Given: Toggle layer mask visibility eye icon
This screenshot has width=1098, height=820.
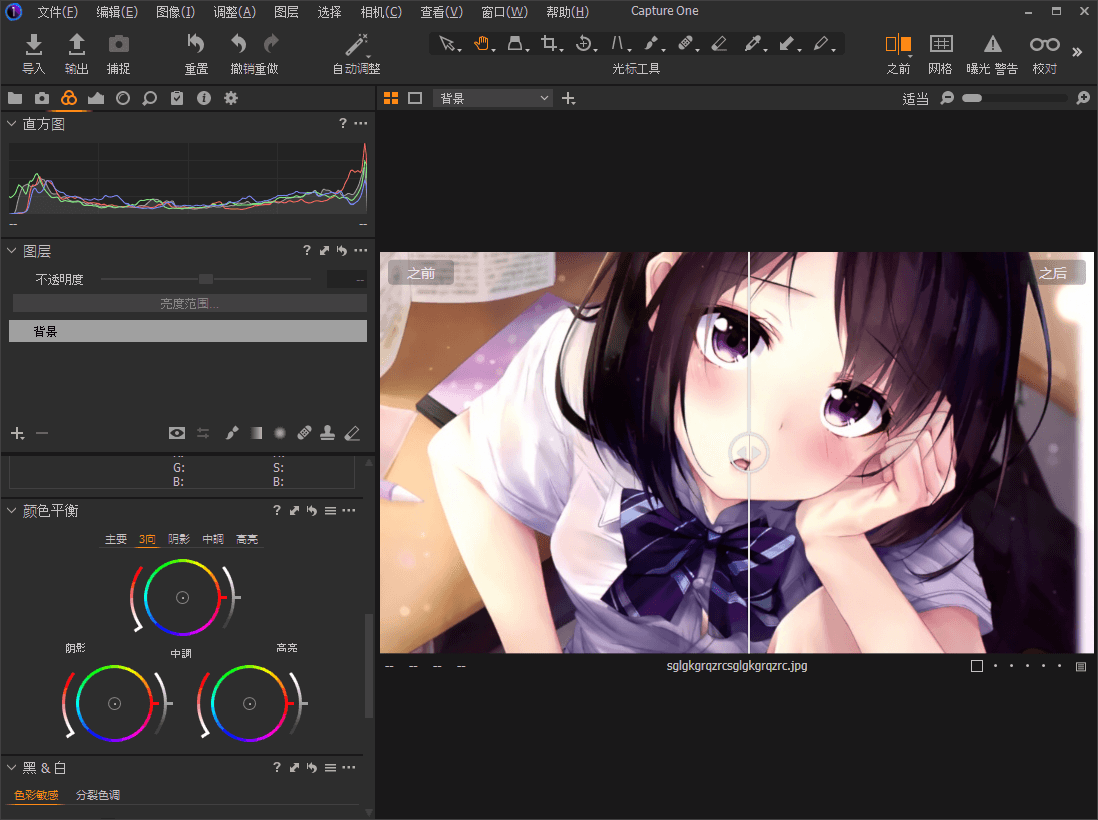Looking at the screenshot, I should 176,433.
